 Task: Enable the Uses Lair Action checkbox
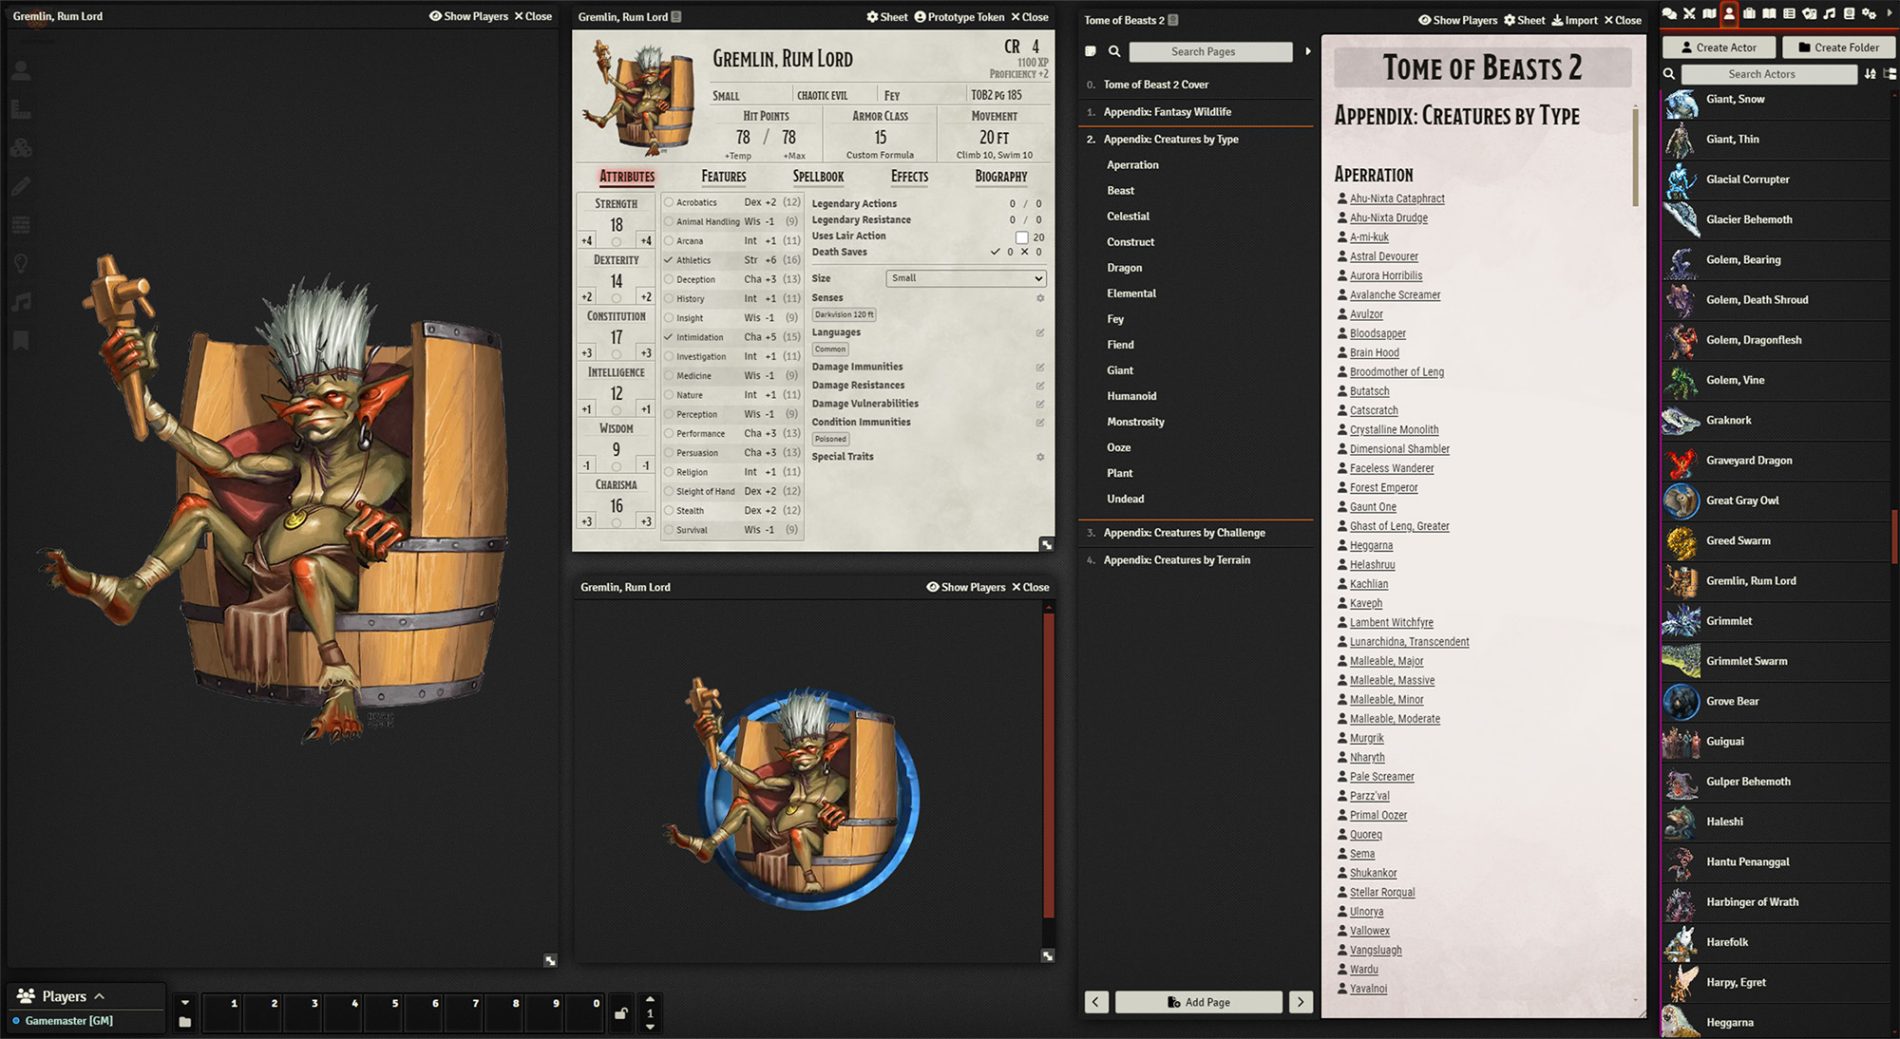coord(1021,237)
